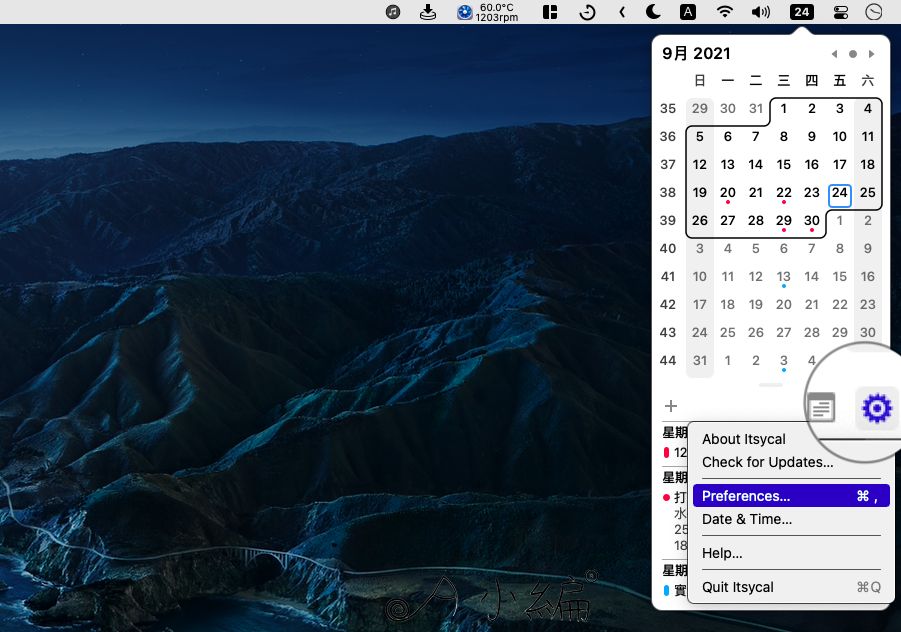Click the Itsycal 24 date menu bar icon
The width and height of the screenshot is (901, 632).
pyautogui.click(x=802, y=11)
